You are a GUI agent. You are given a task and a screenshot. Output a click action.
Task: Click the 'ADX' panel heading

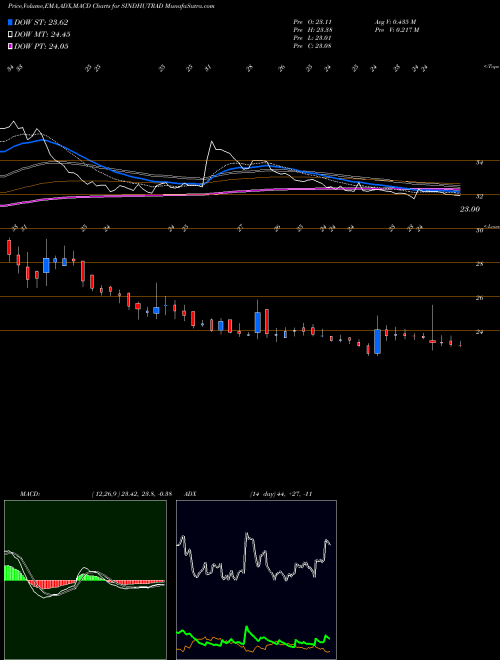click(x=190, y=494)
